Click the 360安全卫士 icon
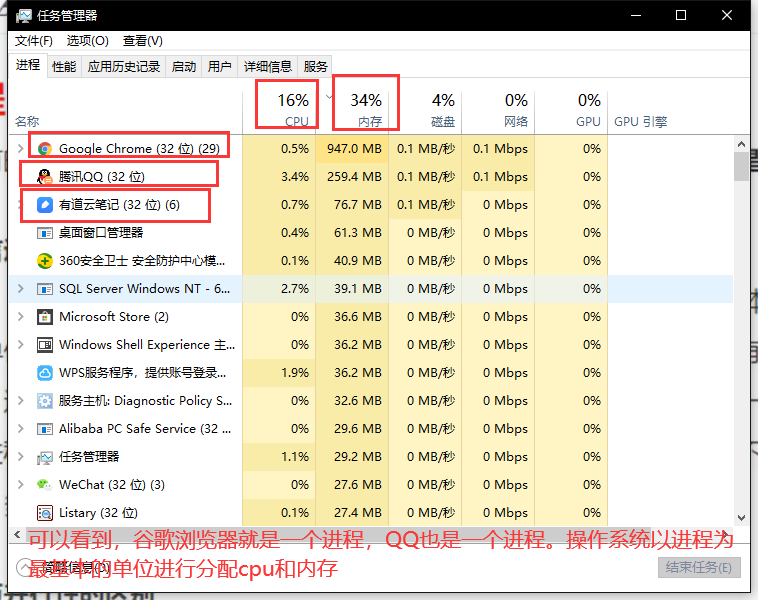The width and height of the screenshot is (758, 600). (45, 261)
